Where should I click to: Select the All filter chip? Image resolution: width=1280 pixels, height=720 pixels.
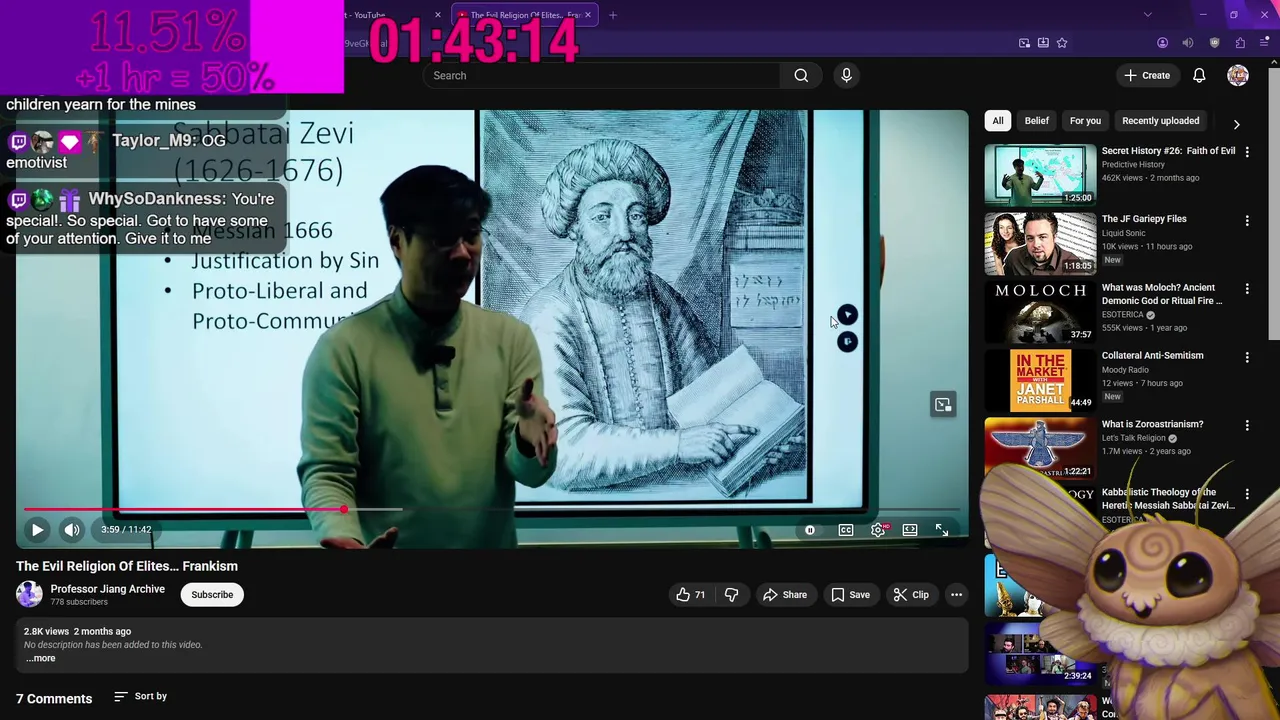[x=997, y=121]
